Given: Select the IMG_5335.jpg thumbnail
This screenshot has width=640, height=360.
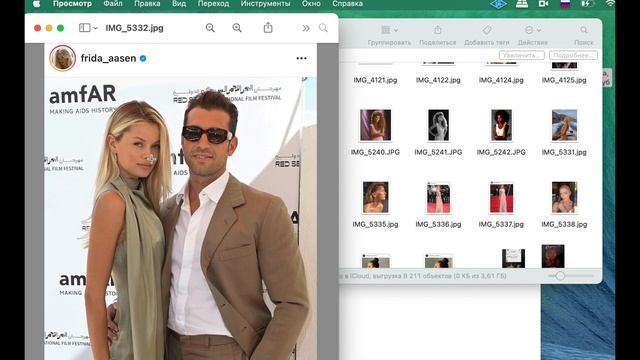Looking at the screenshot, I should click(x=376, y=198).
